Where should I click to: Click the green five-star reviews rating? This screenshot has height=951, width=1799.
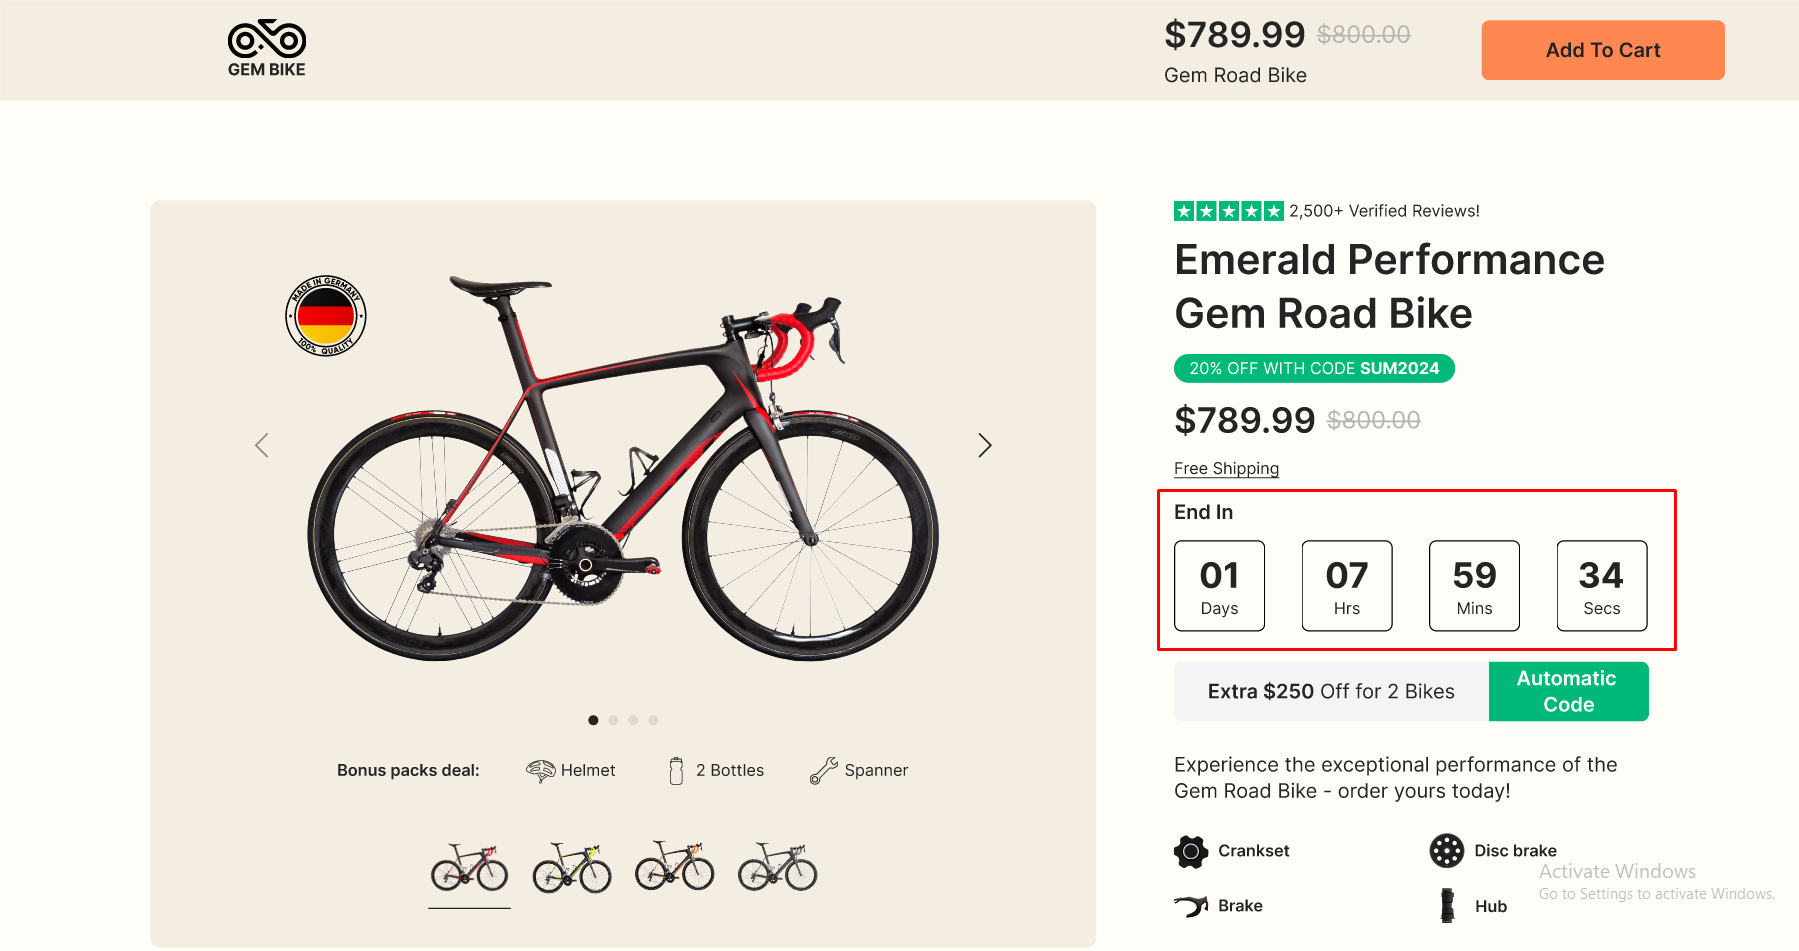1228,211
